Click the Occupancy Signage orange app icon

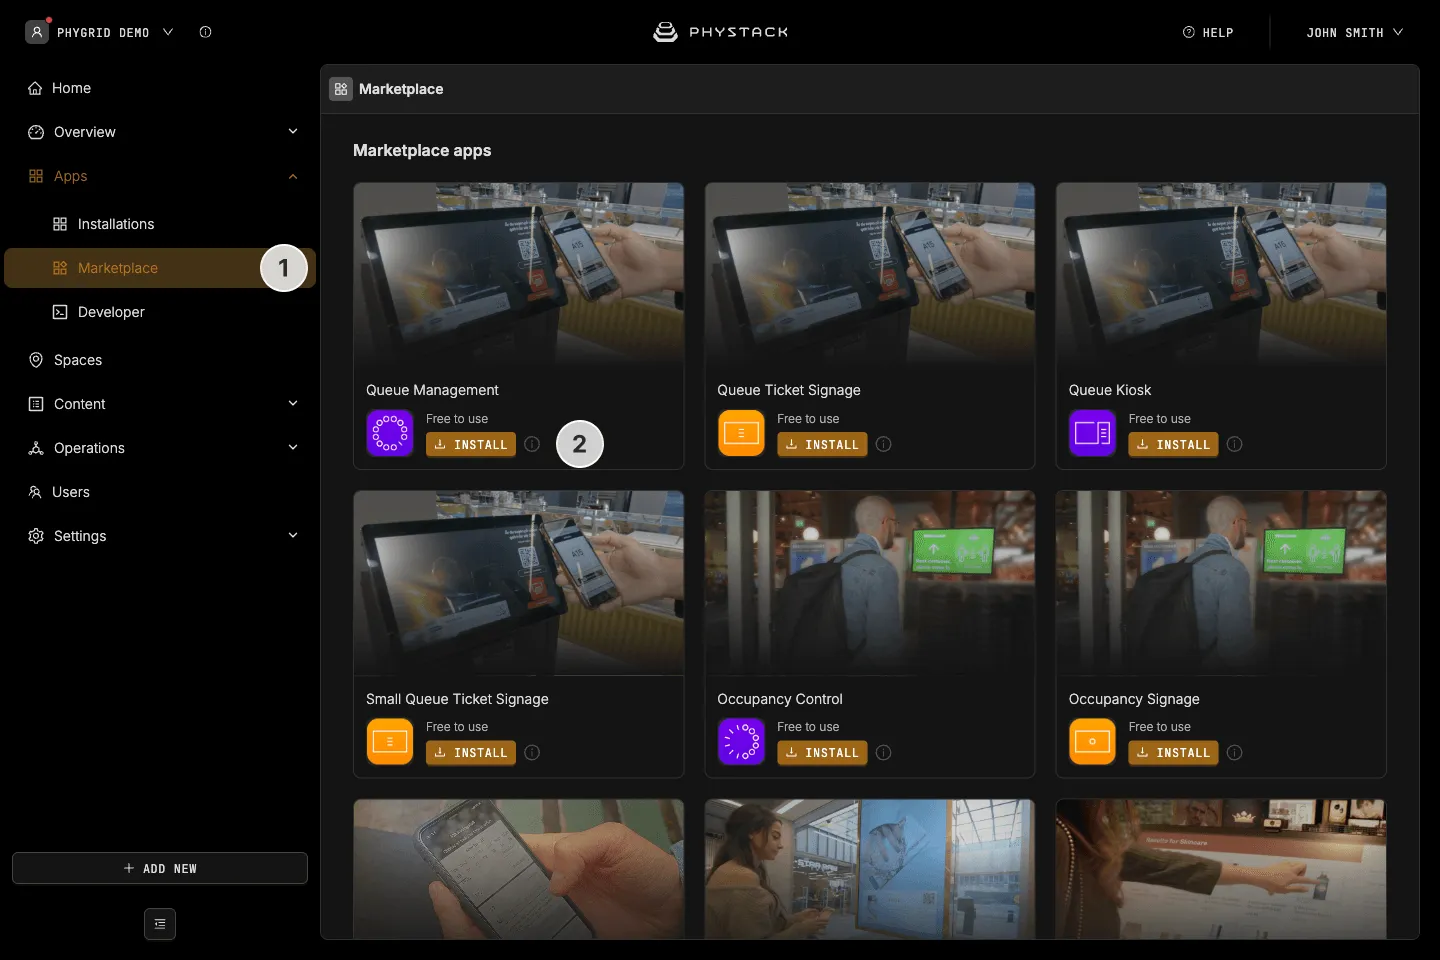click(1092, 742)
